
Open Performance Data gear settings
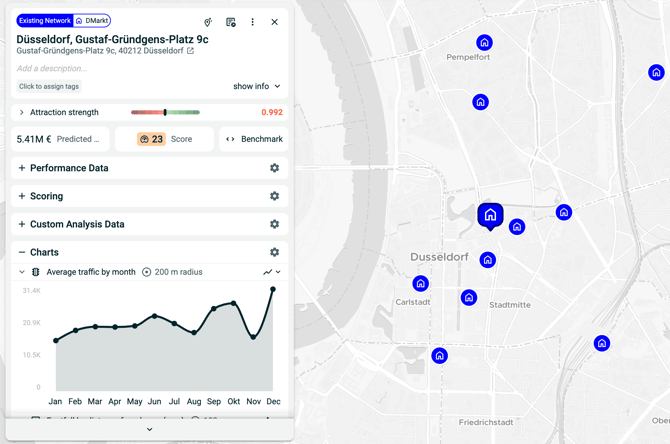(274, 168)
